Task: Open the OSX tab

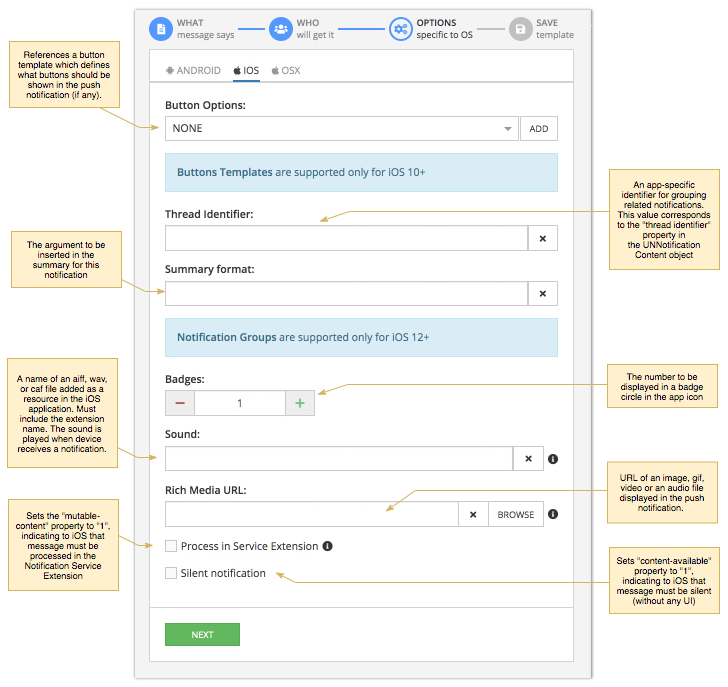Action: (286, 71)
